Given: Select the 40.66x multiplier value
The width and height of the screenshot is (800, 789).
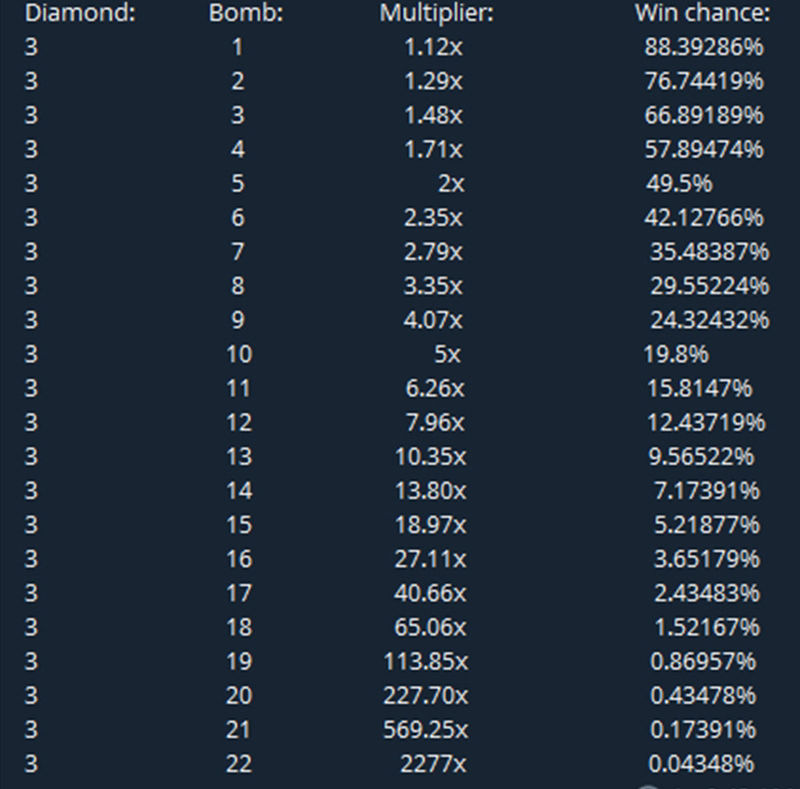Looking at the screenshot, I should click(431, 594).
